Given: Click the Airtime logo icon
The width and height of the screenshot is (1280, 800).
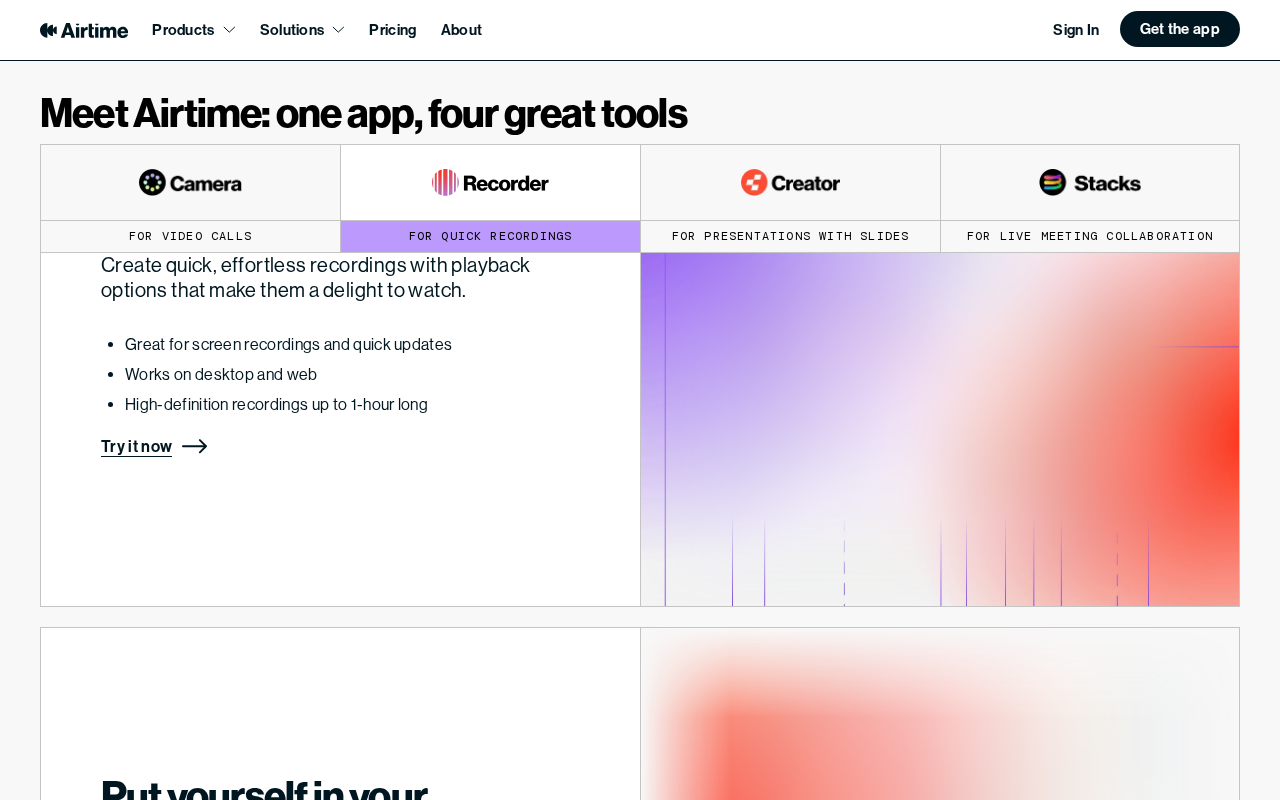Looking at the screenshot, I should tap(48, 30).
